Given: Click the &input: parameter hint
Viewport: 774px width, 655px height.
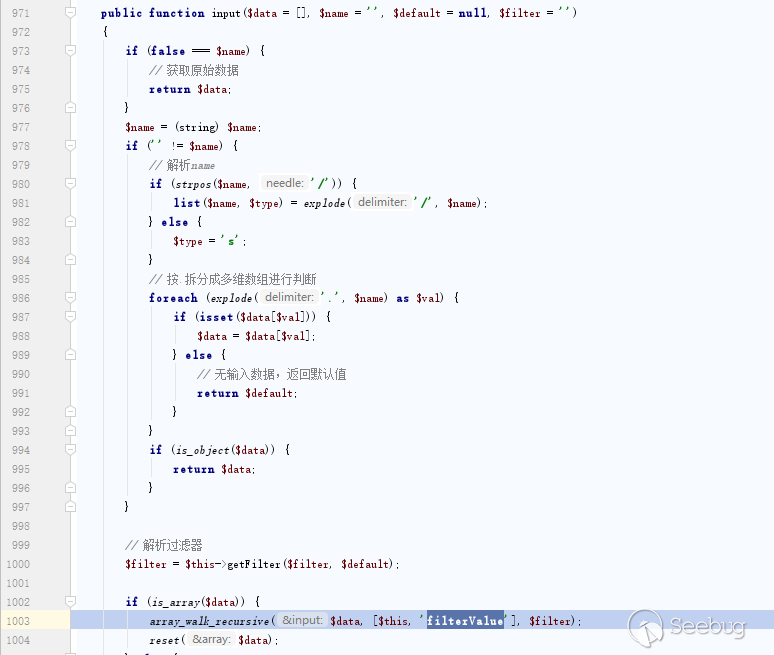Looking at the screenshot, I should 302,620.
